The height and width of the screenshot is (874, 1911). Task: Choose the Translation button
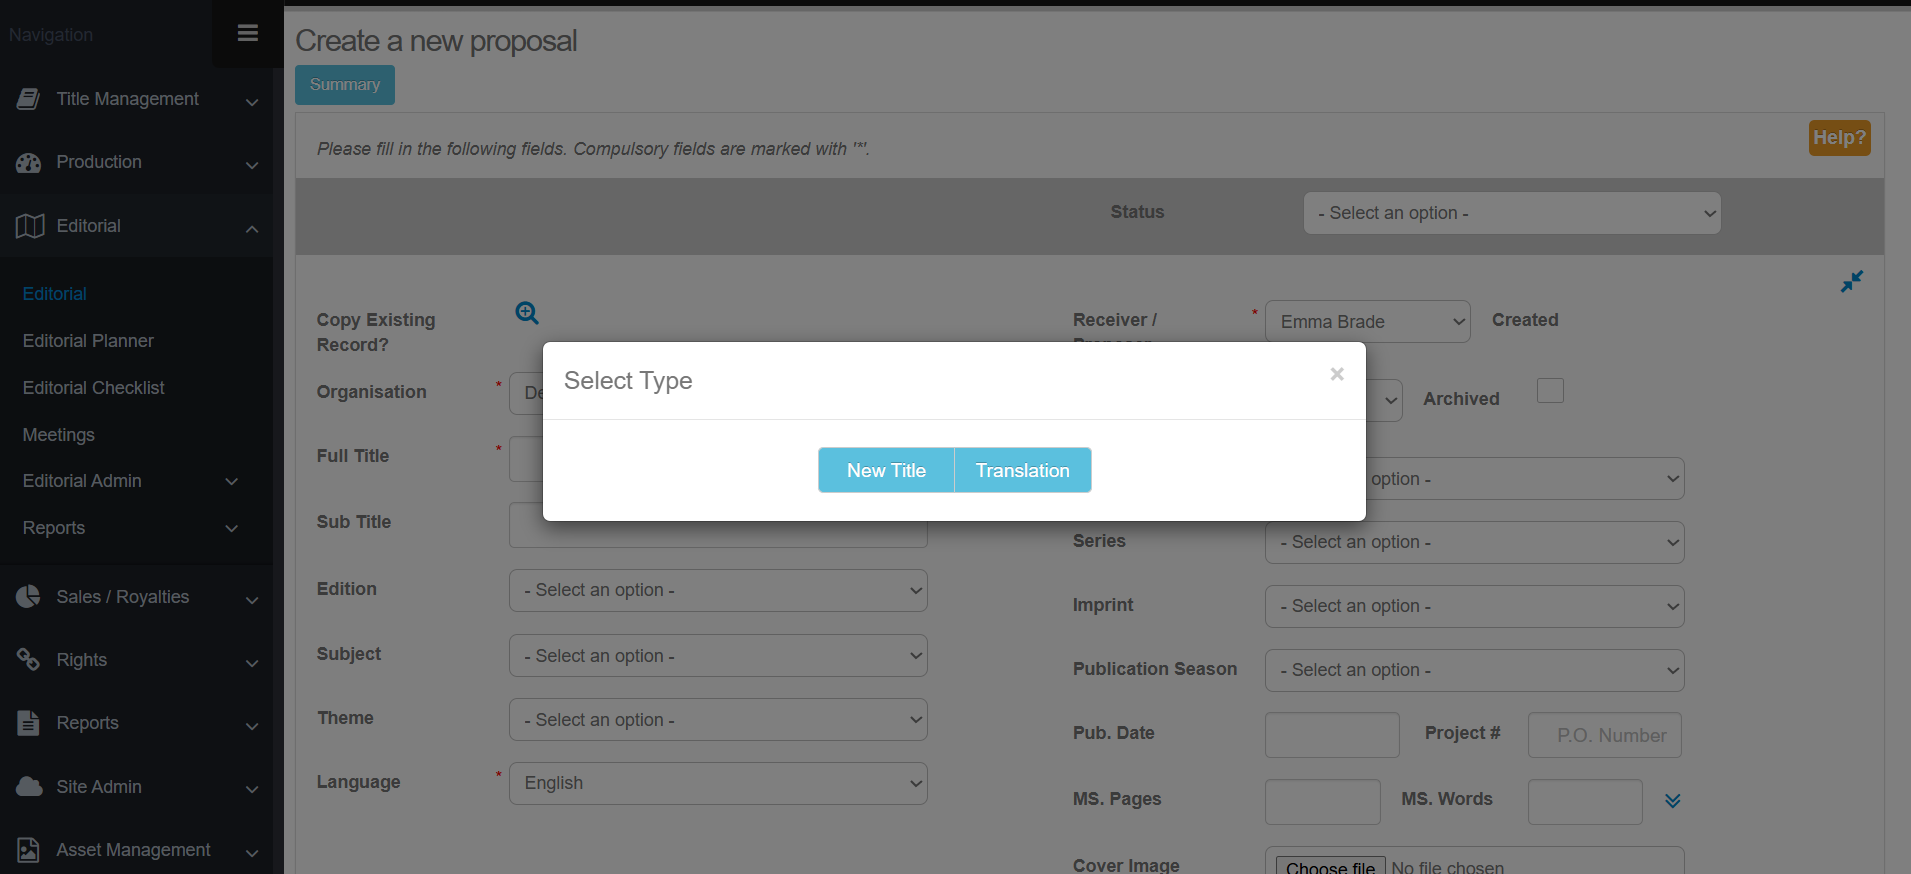click(1022, 470)
